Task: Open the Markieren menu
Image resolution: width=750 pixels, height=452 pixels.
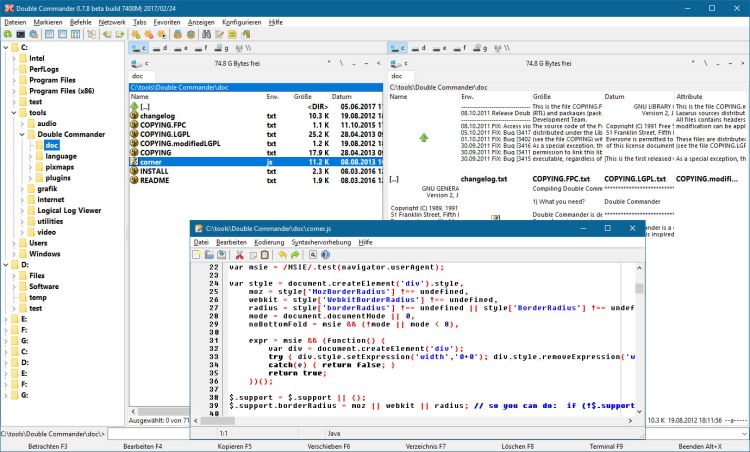Action: (x=48, y=22)
